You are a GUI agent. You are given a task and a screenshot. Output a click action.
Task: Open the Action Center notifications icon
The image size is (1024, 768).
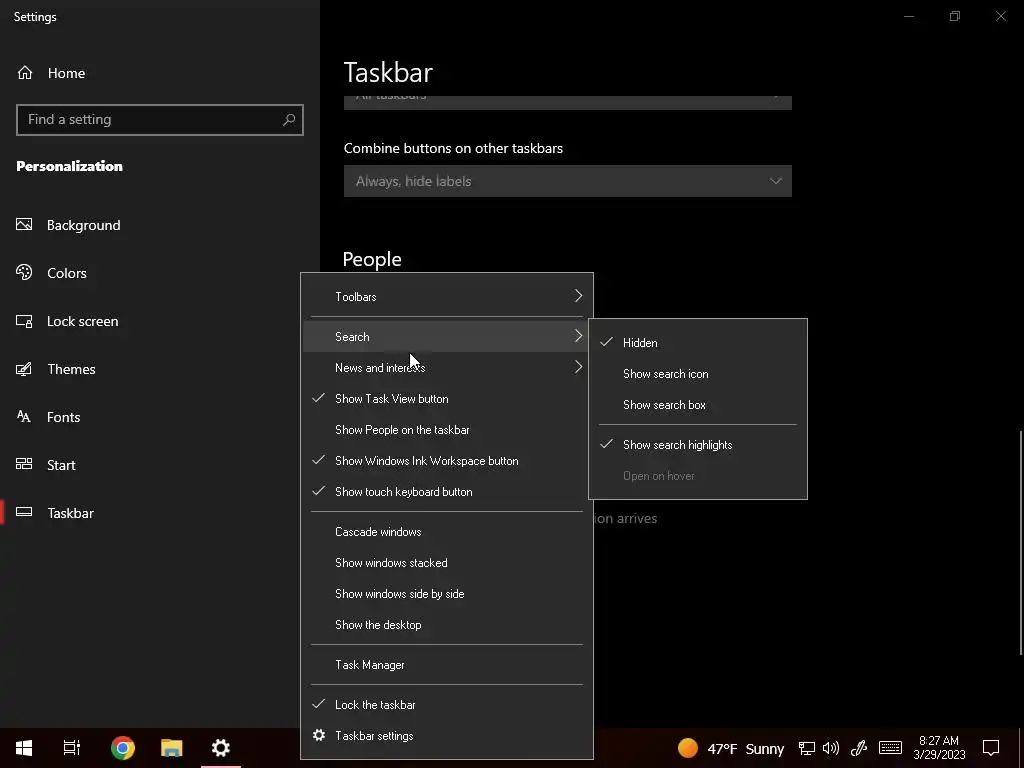(991, 748)
